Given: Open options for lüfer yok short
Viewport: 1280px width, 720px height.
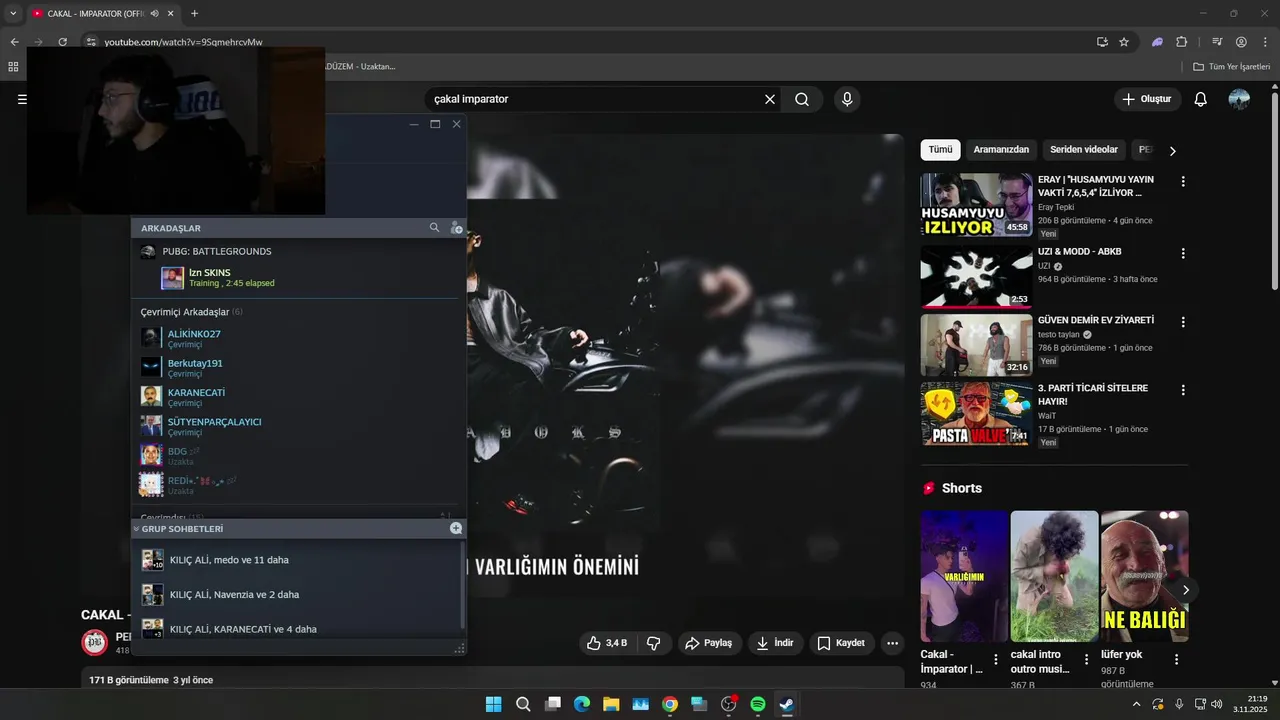Looking at the screenshot, I should (x=1176, y=659).
